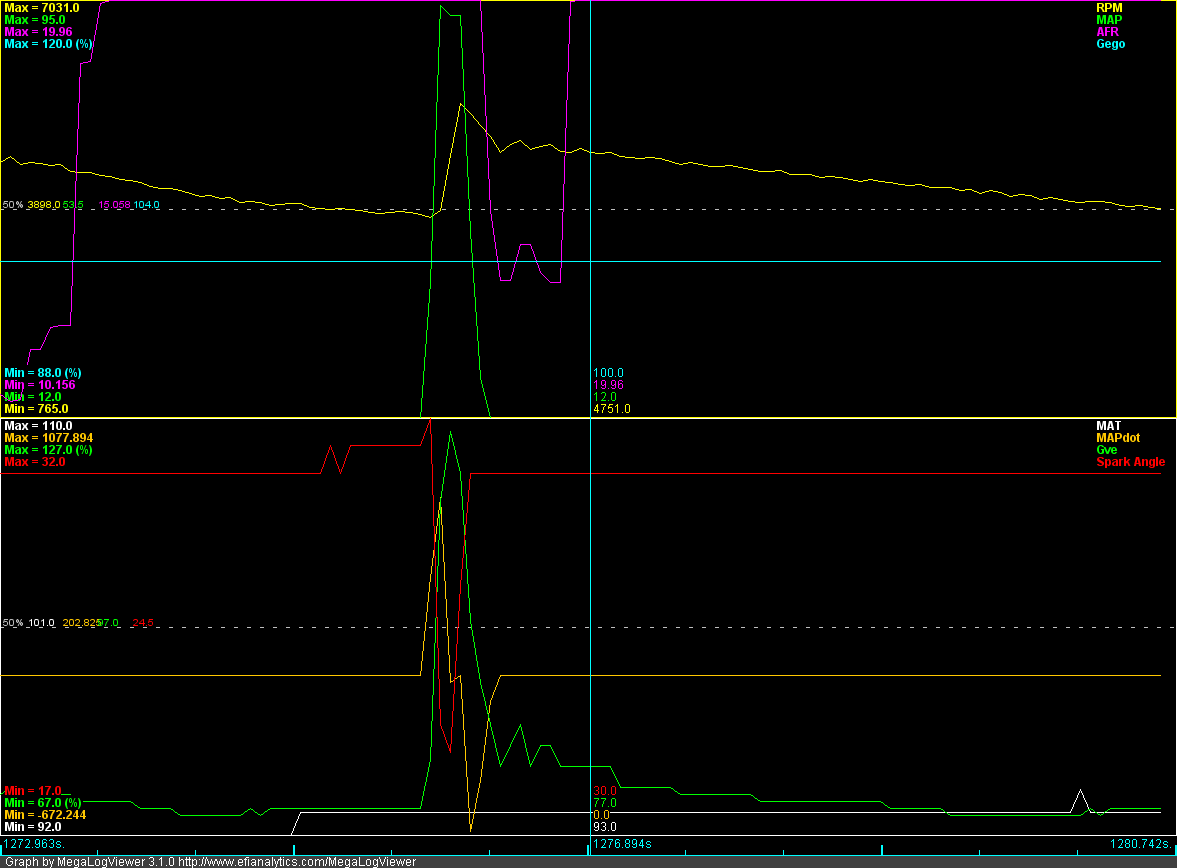Click the Min = -672.244 readout
The image size is (1177, 868).
[45, 815]
